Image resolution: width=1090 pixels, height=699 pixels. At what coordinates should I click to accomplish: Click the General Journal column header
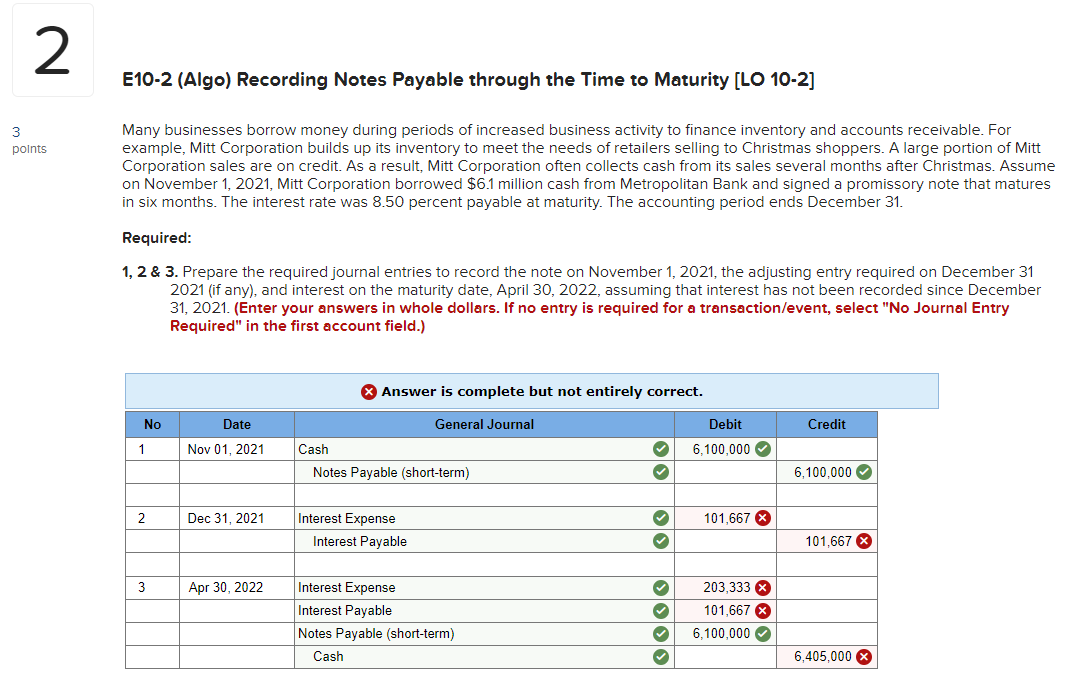click(x=484, y=425)
